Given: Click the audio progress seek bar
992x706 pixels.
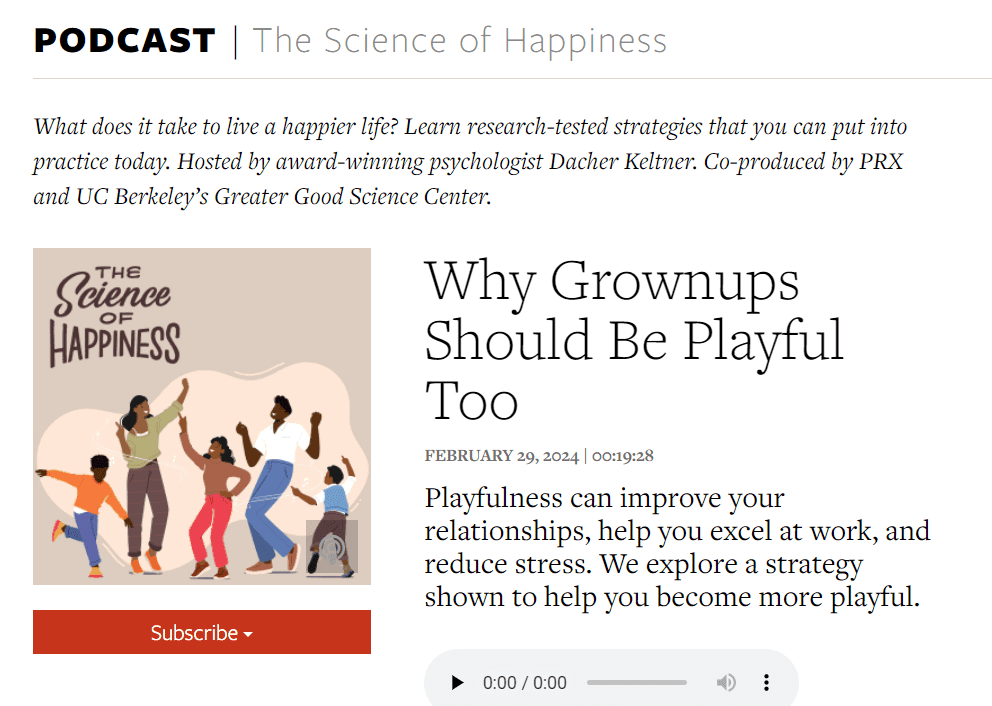Looking at the screenshot, I should tap(636, 683).
